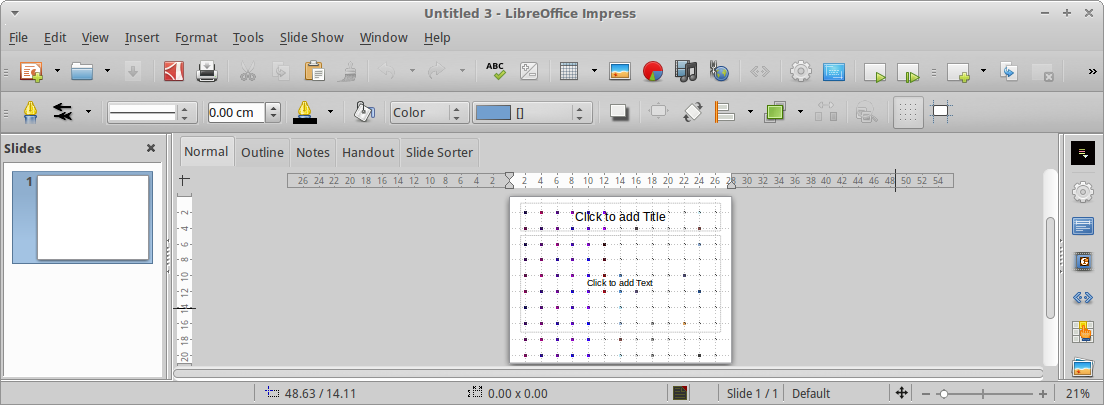This screenshot has width=1104, height=405.
Task: Click the Outline view tab
Action: 262,153
